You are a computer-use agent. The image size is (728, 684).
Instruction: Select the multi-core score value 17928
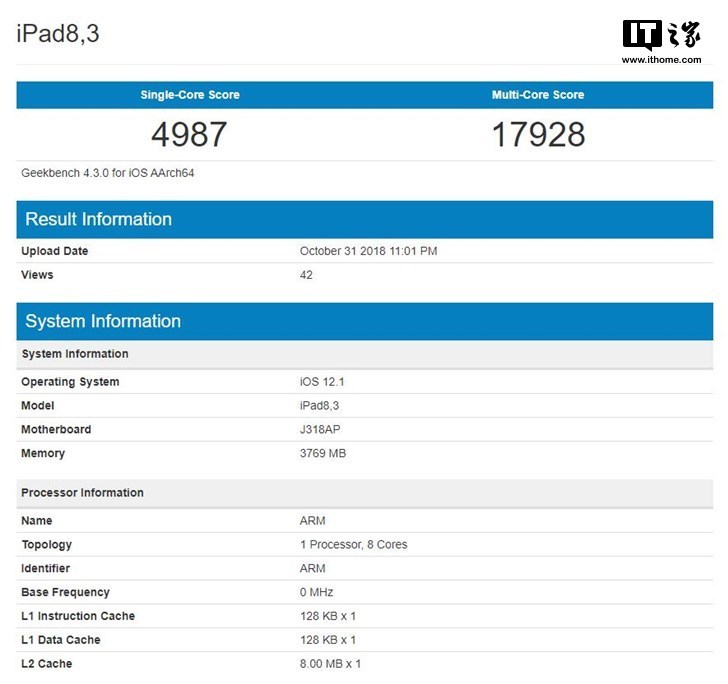pyautogui.click(x=538, y=134)
